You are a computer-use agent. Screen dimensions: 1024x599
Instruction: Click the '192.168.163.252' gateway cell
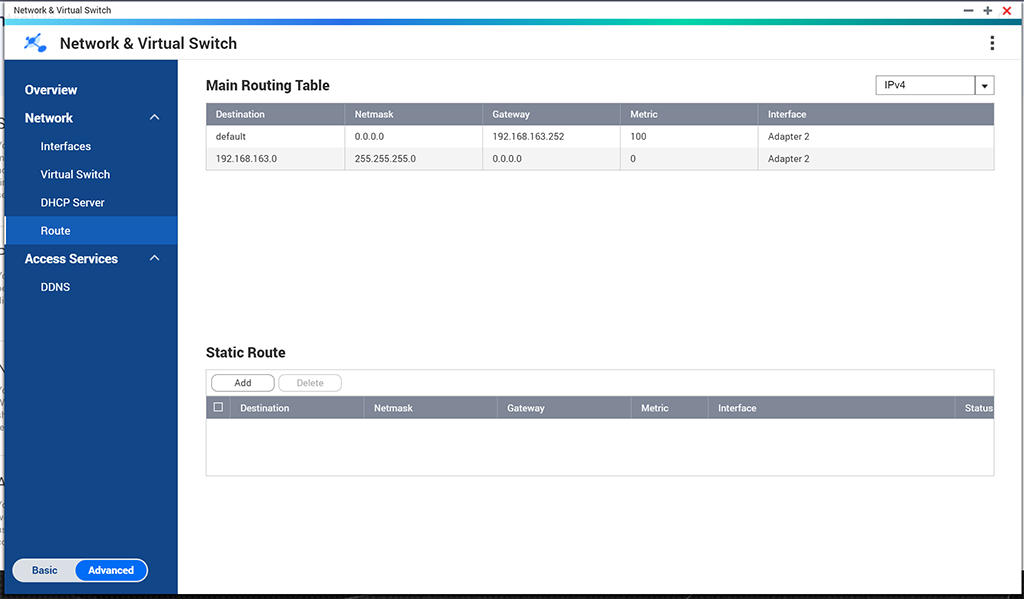pos(551,137)
